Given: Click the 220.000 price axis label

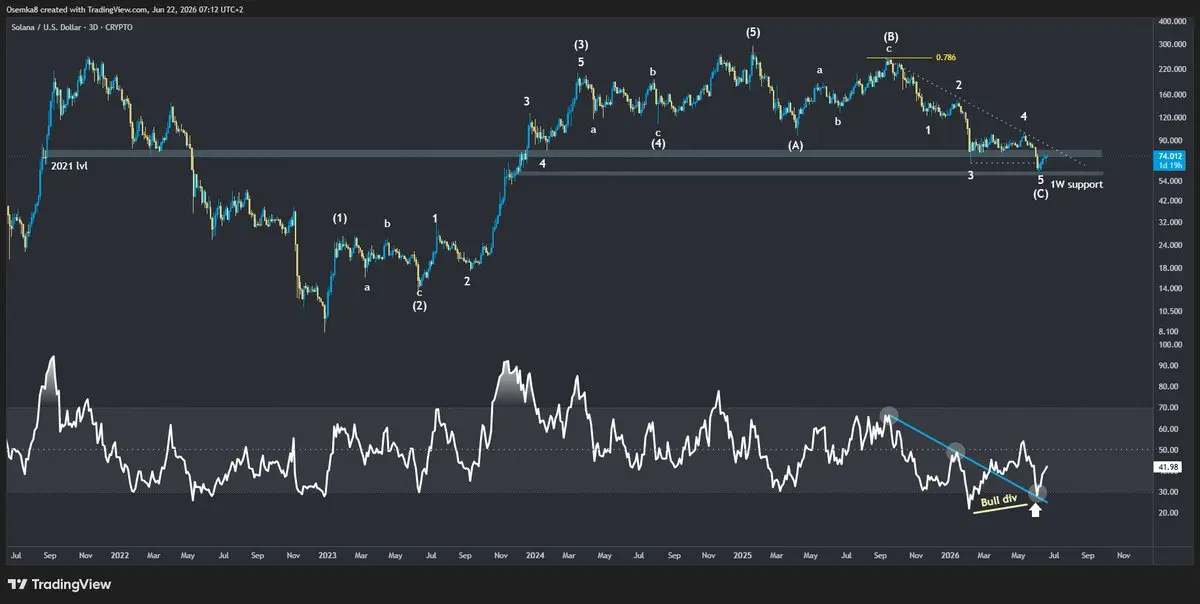Looking at the screenshot, I should coord(1170,70).
